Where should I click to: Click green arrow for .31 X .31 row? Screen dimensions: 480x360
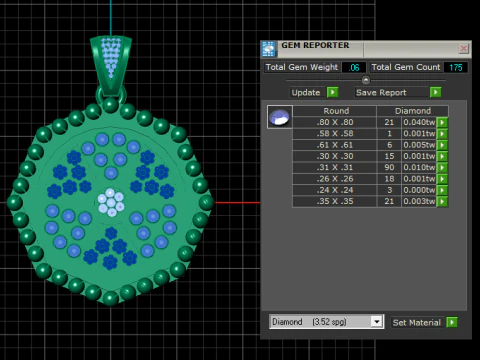(x=442, y=167)
